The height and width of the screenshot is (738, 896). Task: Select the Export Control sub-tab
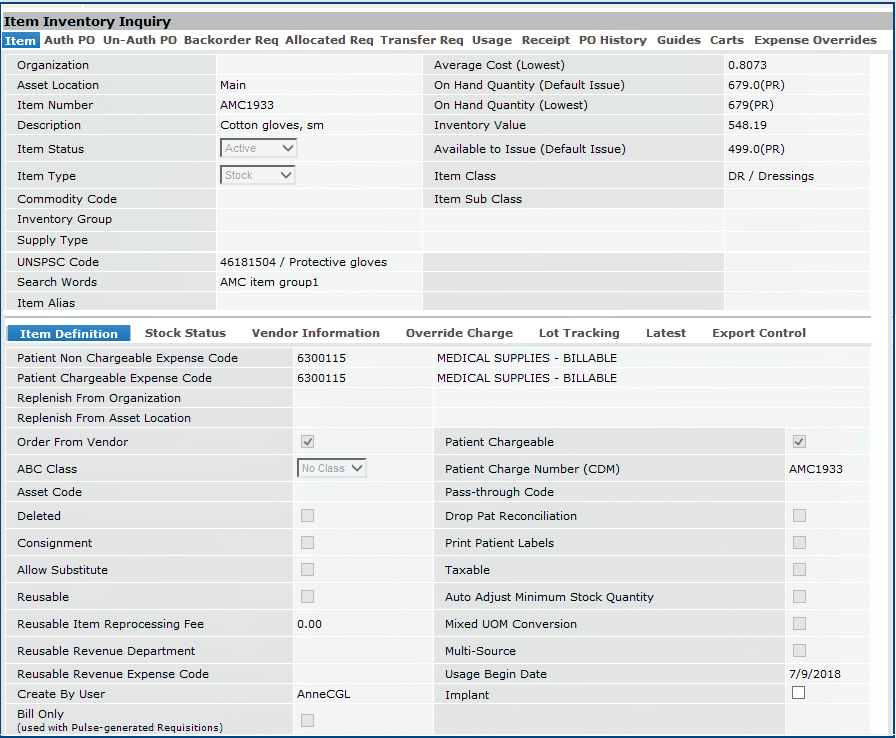(x=758, y=333)
